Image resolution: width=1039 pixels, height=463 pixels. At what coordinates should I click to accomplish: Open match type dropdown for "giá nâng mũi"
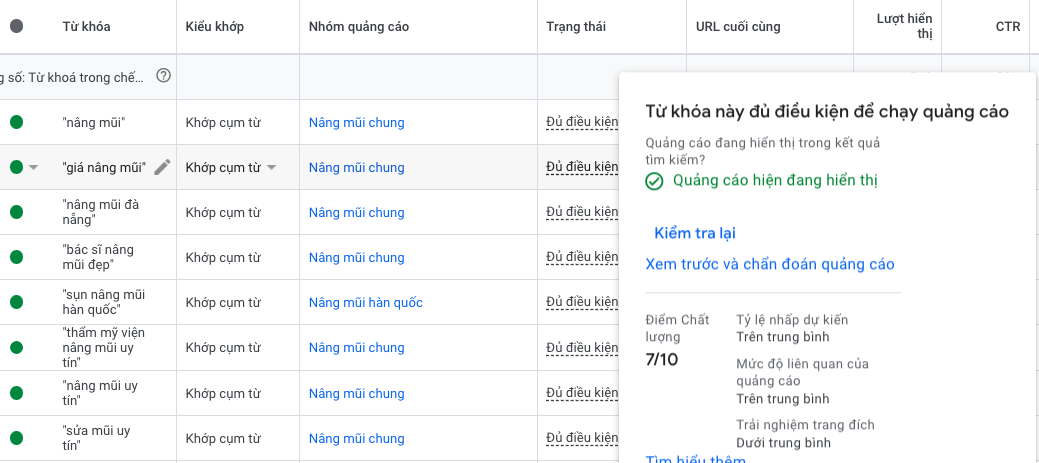[x=271, y=168]
